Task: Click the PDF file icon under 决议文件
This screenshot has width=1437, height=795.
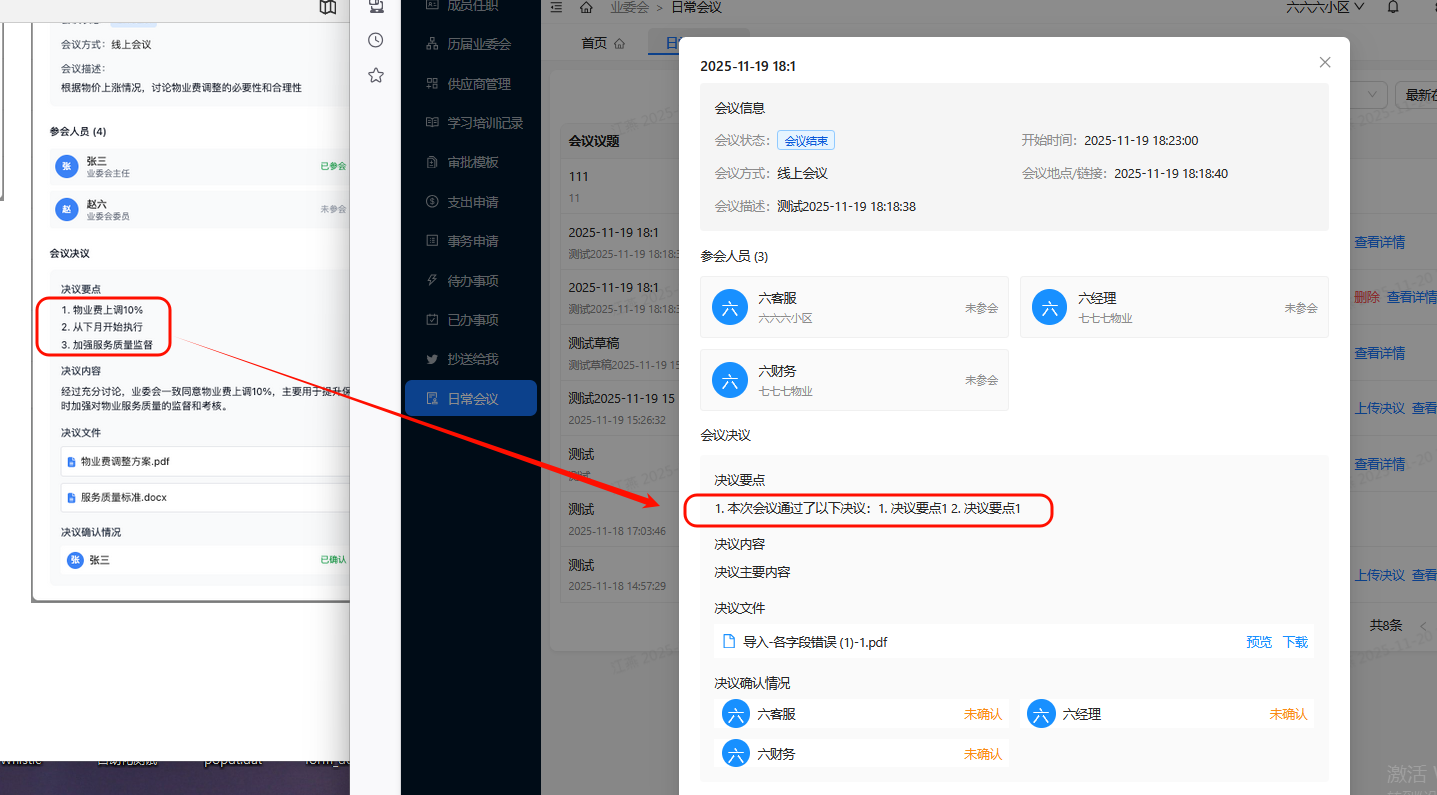Action: 729,642
